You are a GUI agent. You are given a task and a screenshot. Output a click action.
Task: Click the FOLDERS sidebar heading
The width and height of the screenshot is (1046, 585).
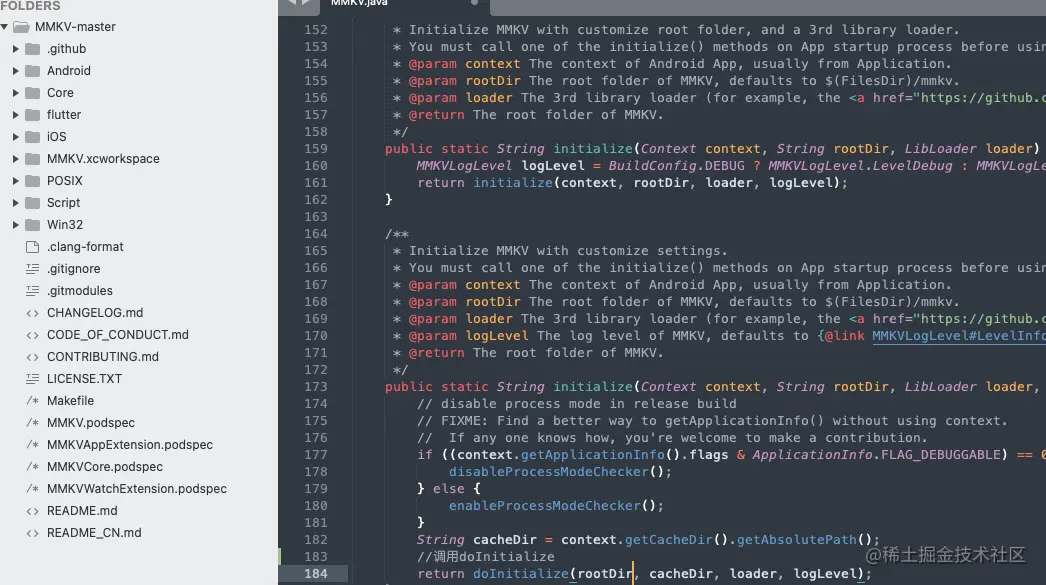30,5
